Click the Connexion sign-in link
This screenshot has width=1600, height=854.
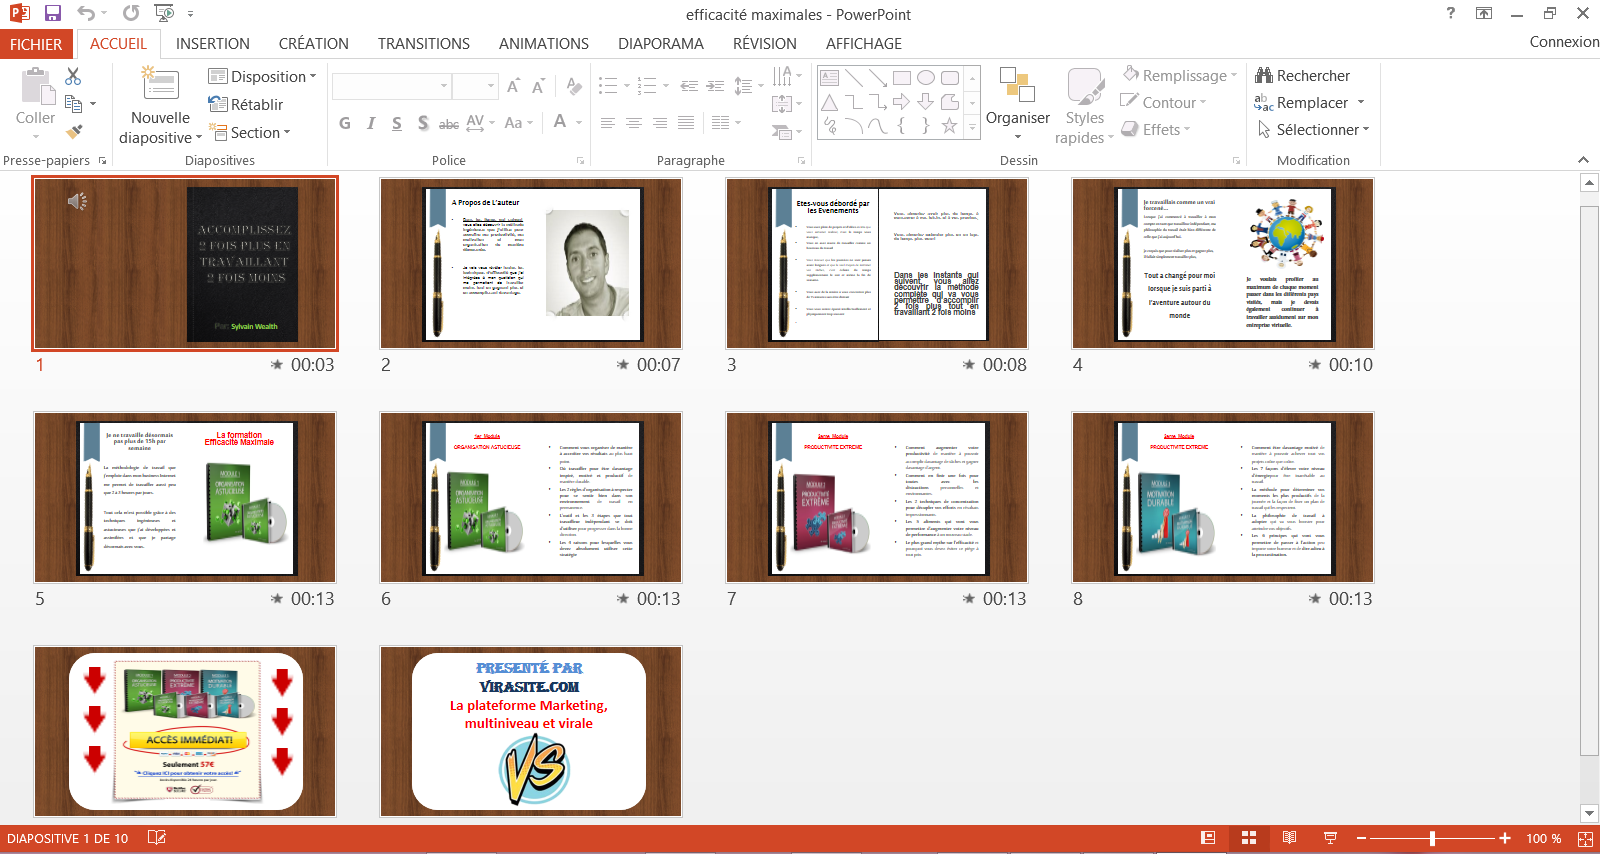click(1563, 42)
